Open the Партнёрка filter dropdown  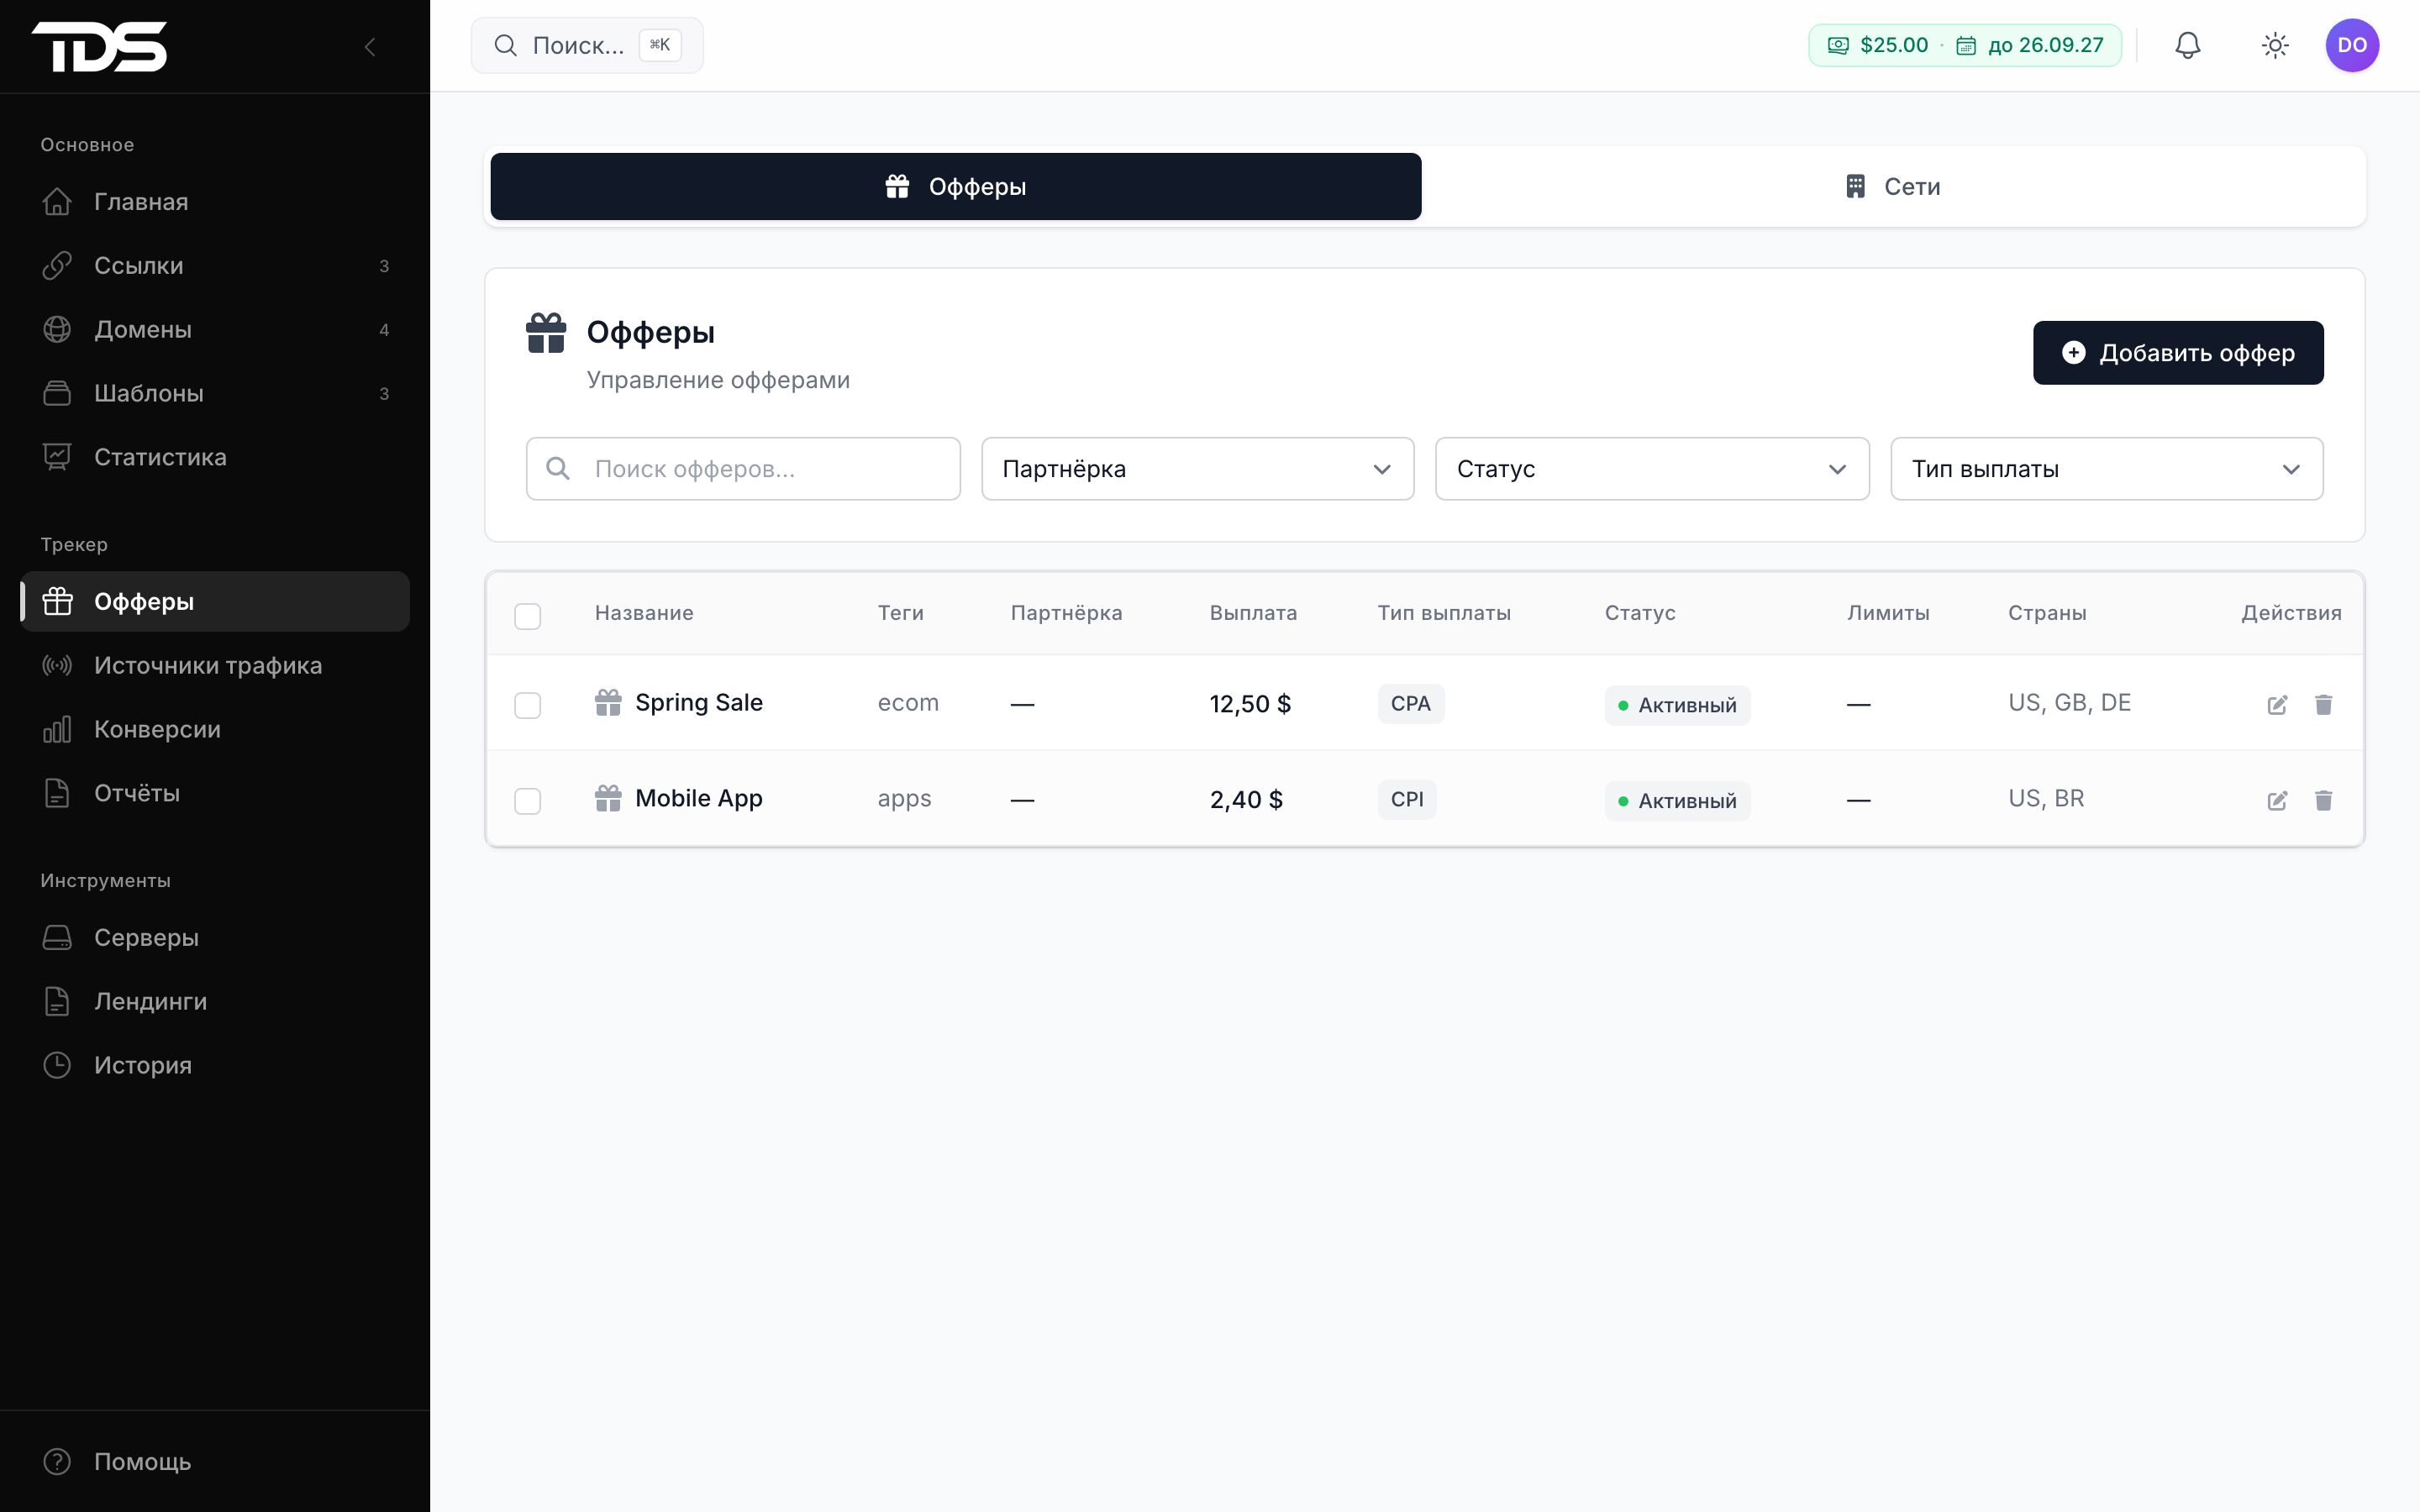tap(1197, 469)
